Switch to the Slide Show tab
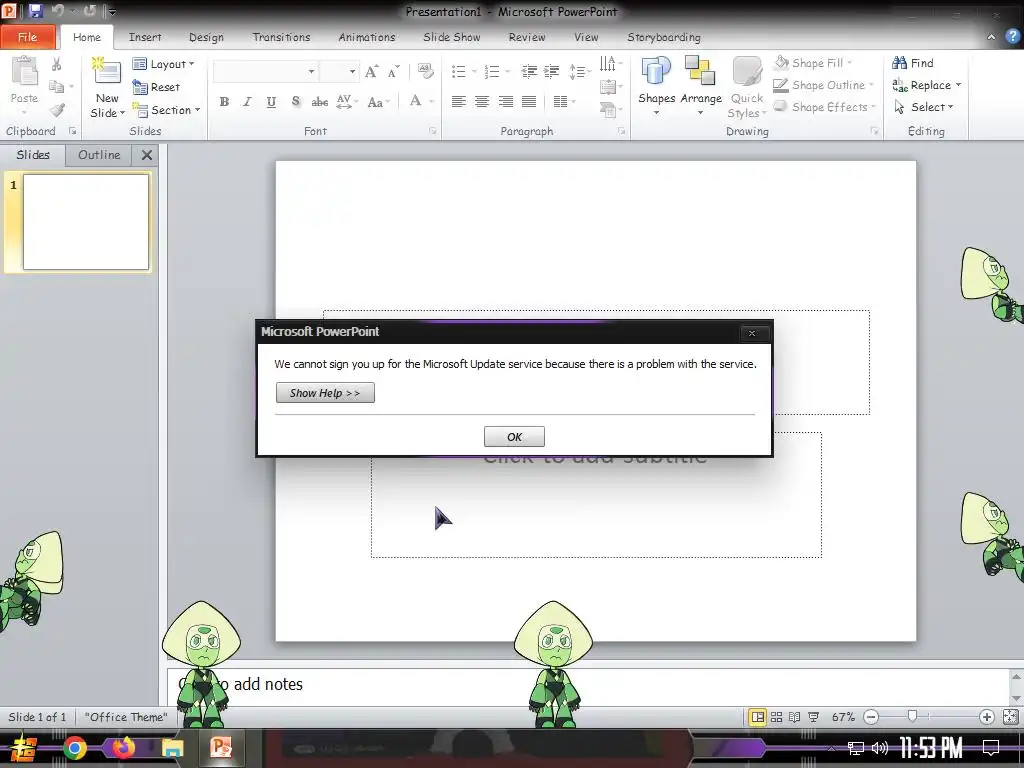Screen dimensions: 1024x768 tap(451, 37)
